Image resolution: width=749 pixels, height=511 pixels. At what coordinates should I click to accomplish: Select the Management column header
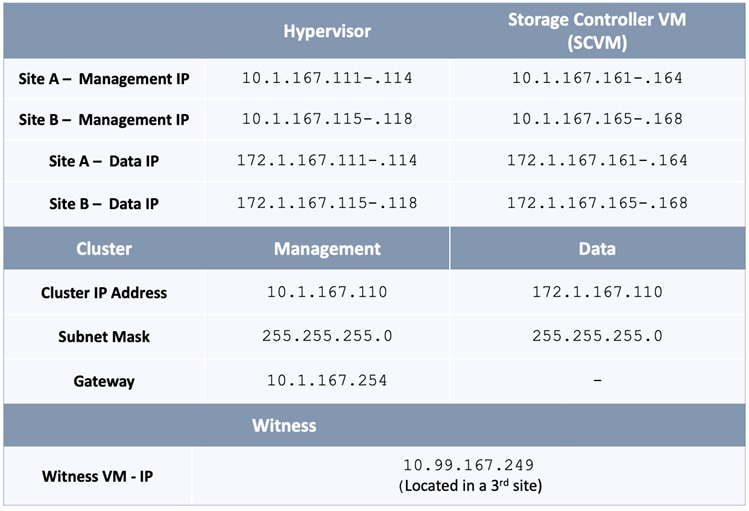(327, 249)
